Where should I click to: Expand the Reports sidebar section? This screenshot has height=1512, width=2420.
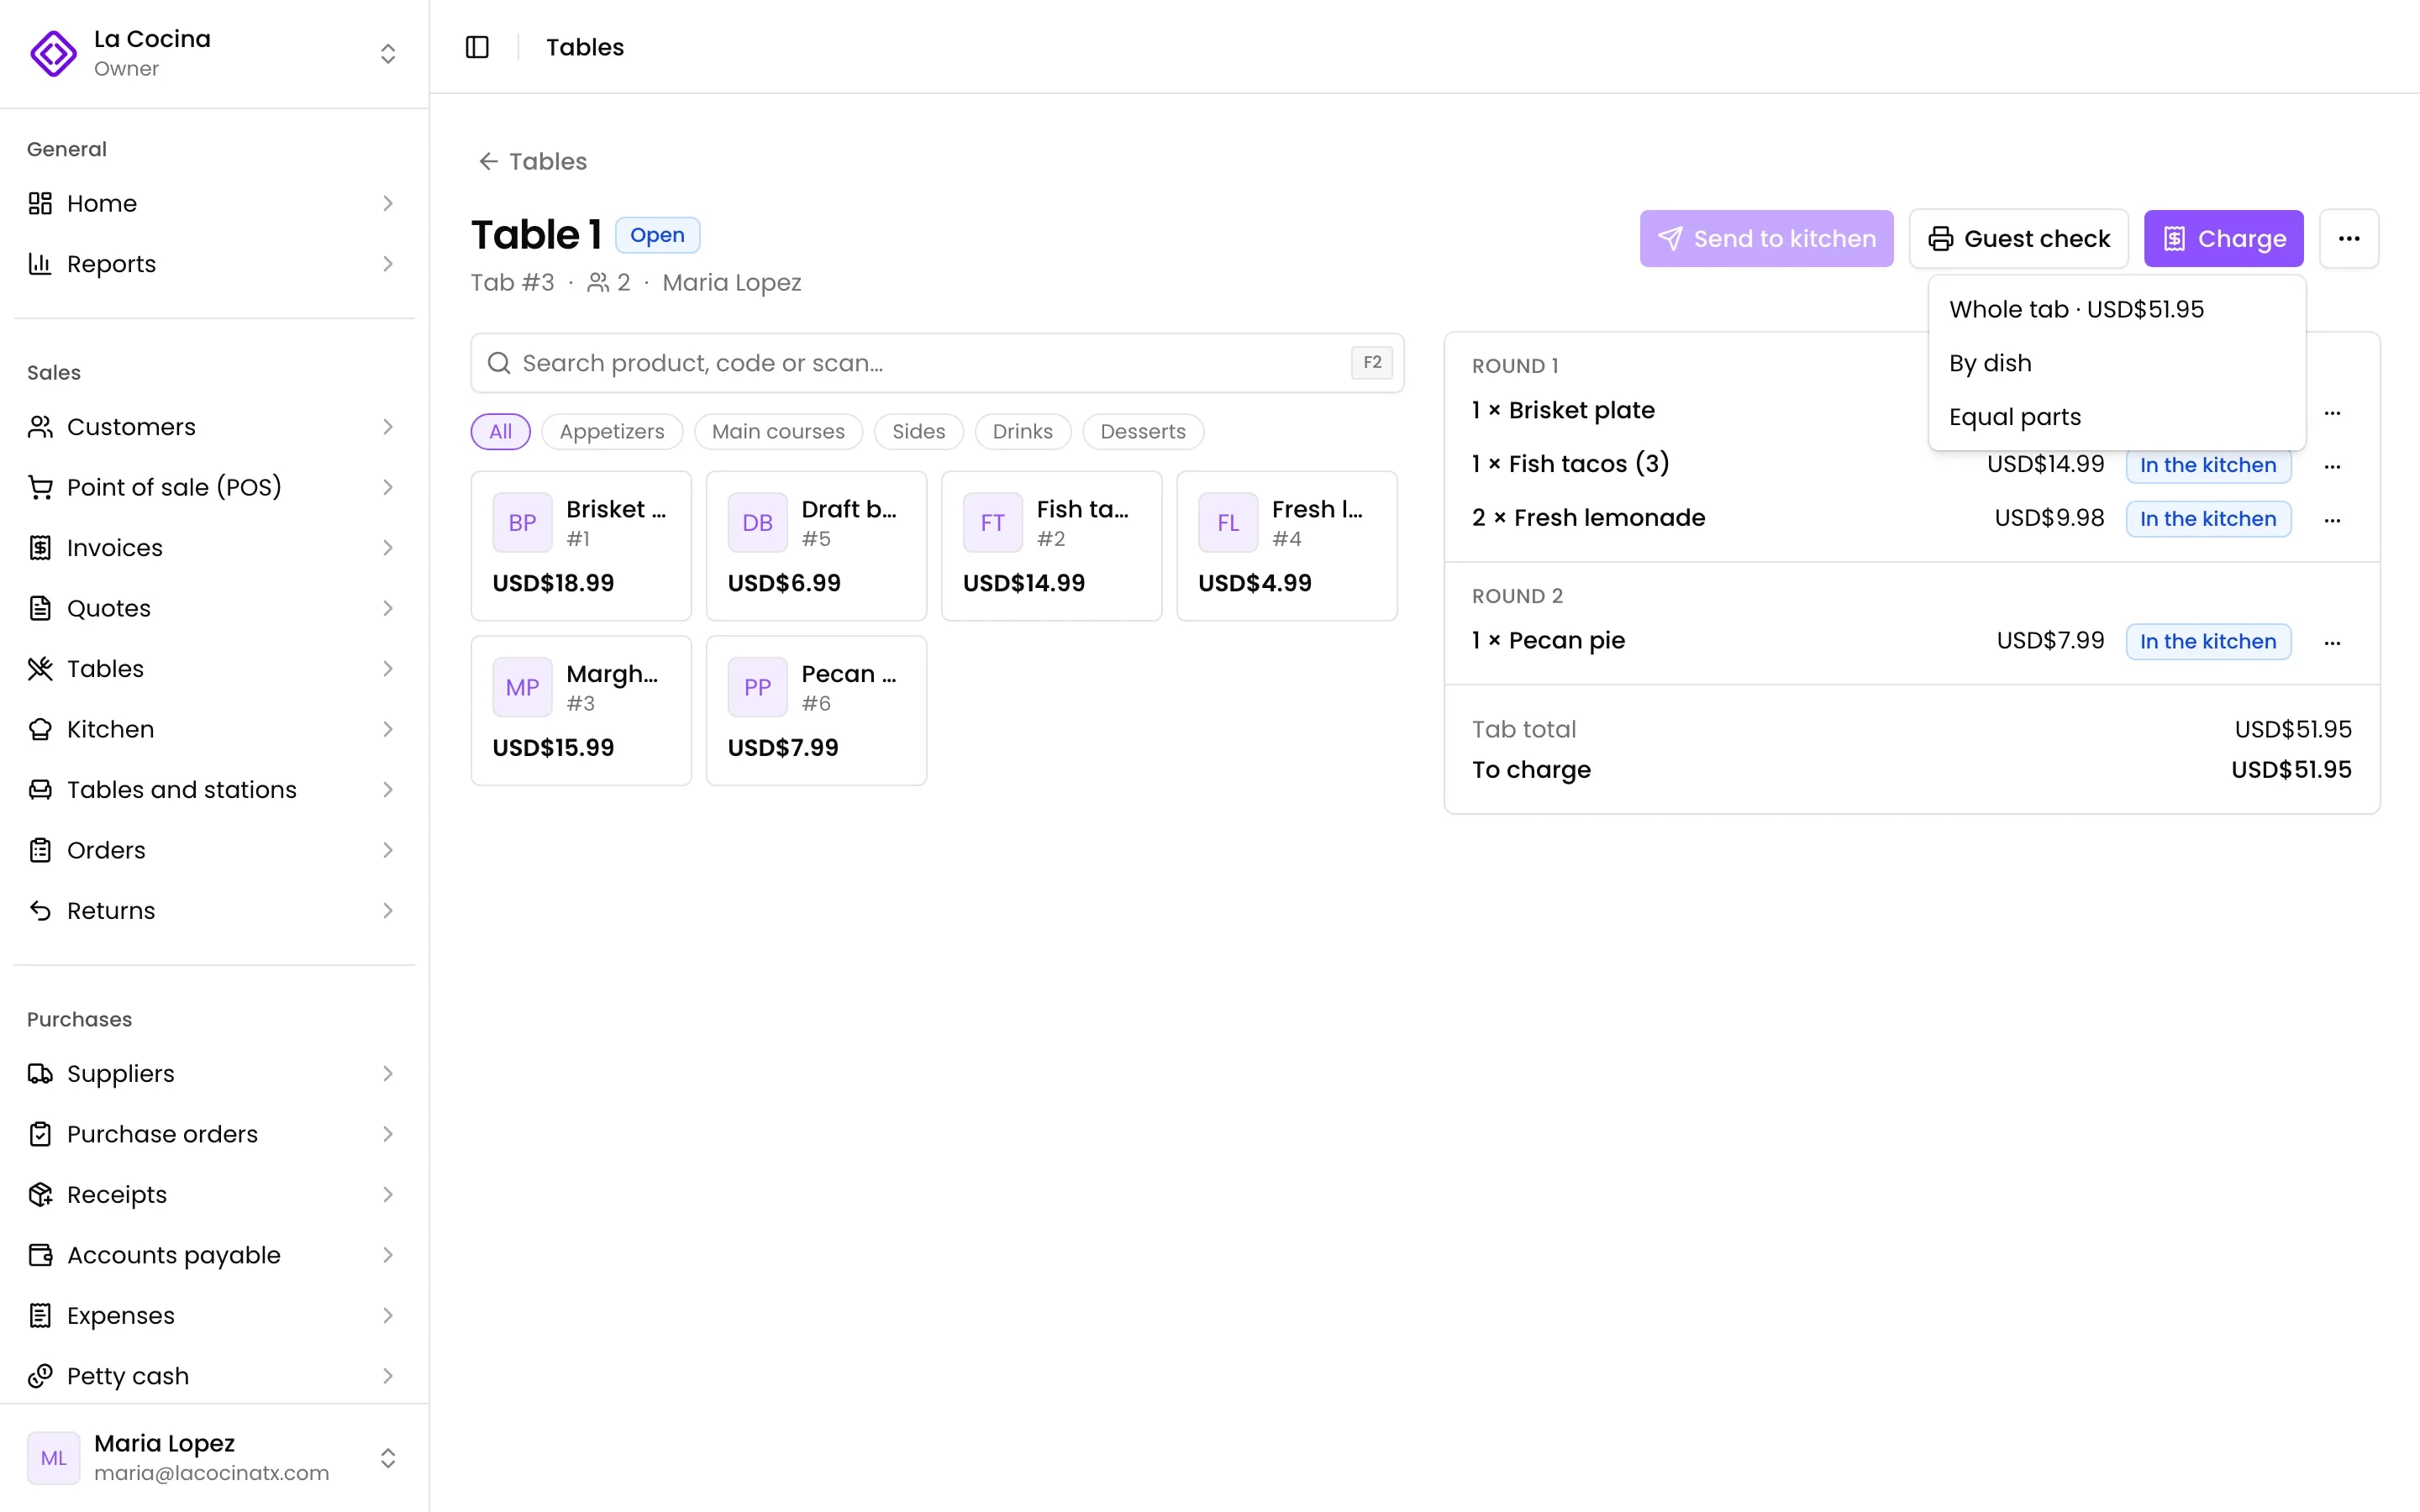coord(214,264)
